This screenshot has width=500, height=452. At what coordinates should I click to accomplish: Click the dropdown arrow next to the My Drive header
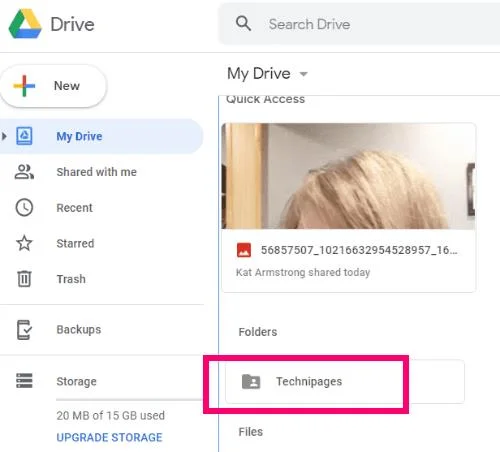tap(303, 74)
